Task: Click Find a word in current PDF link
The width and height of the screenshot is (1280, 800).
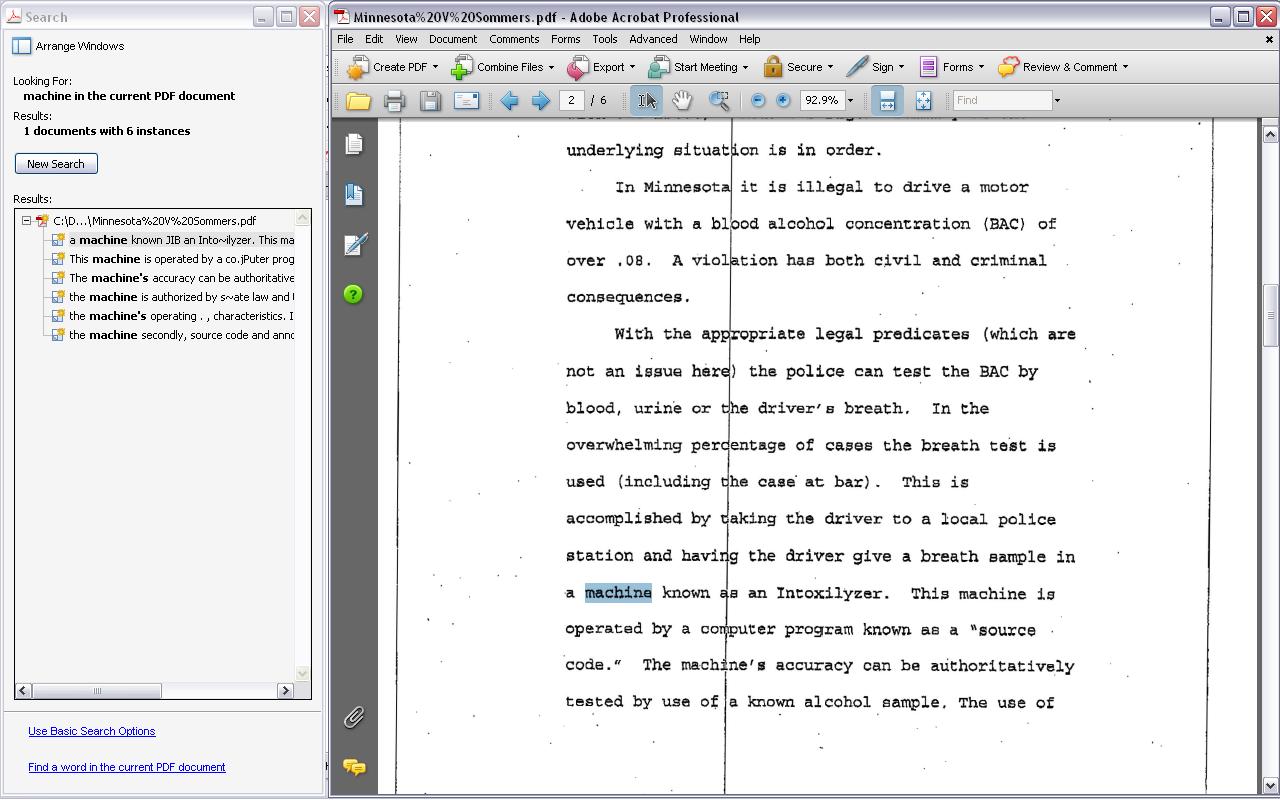Action: click(127, 767)
